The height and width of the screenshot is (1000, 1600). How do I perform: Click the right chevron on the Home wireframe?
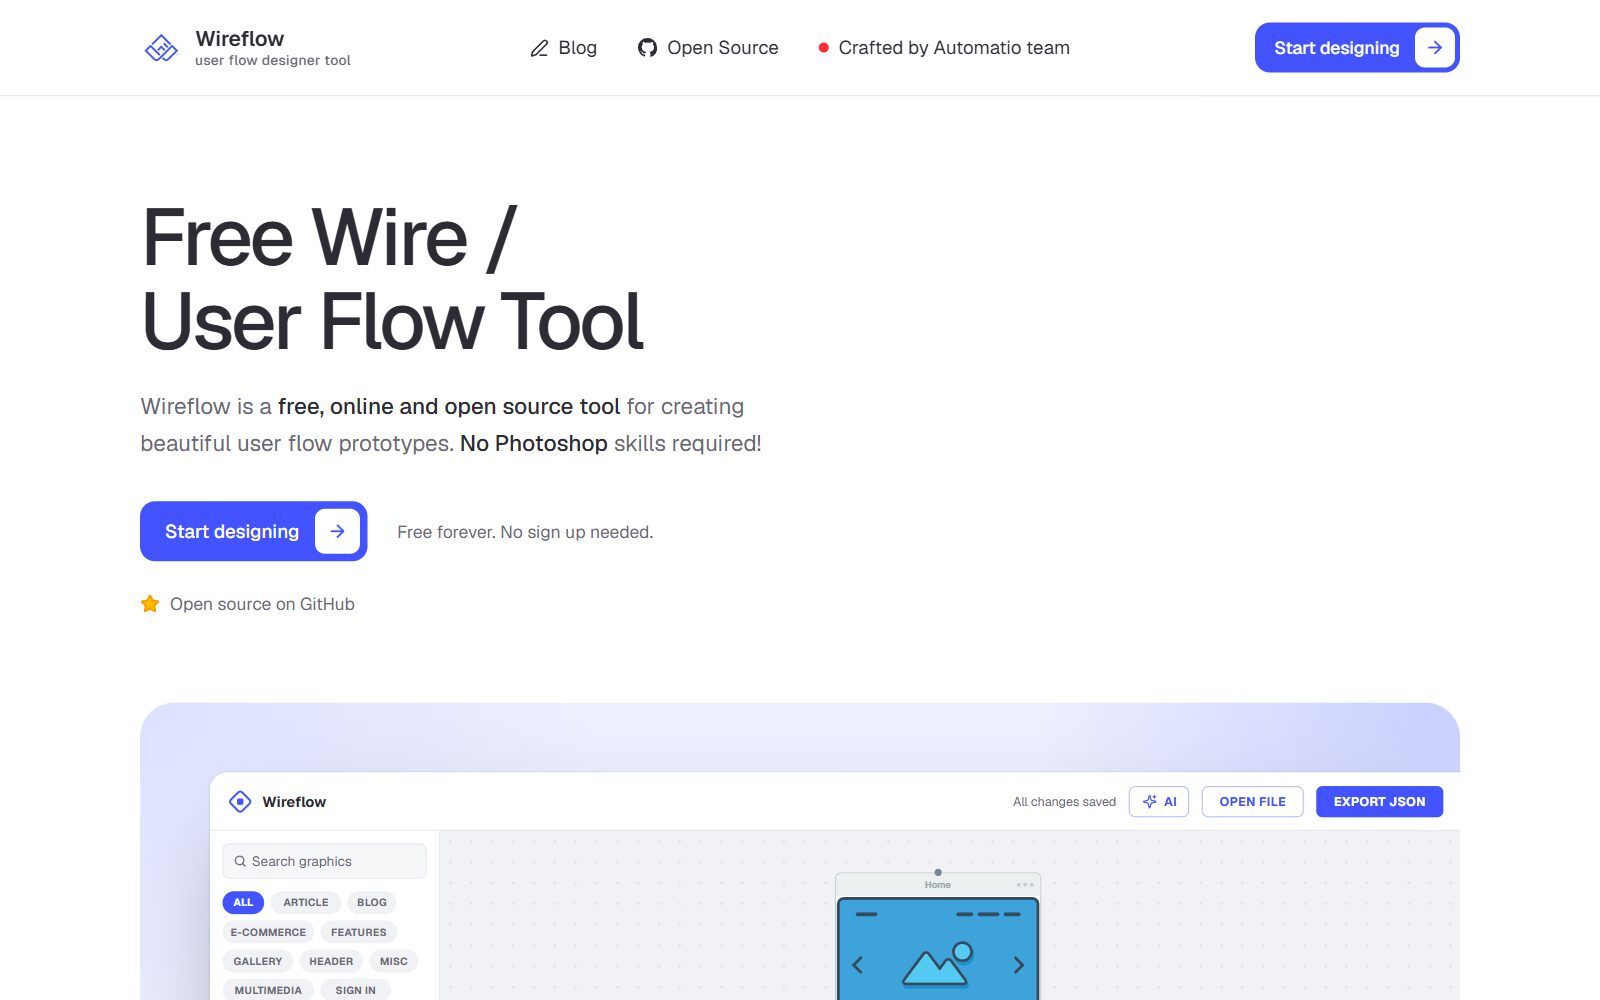(1019, 965)
